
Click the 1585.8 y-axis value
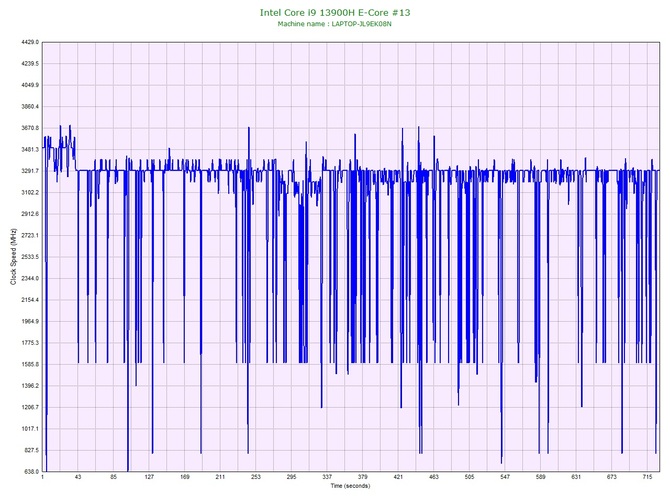30,364
